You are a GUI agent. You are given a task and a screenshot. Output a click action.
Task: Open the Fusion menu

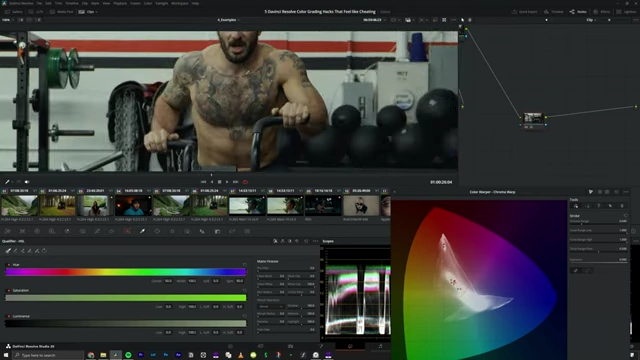tap(135, 3)
